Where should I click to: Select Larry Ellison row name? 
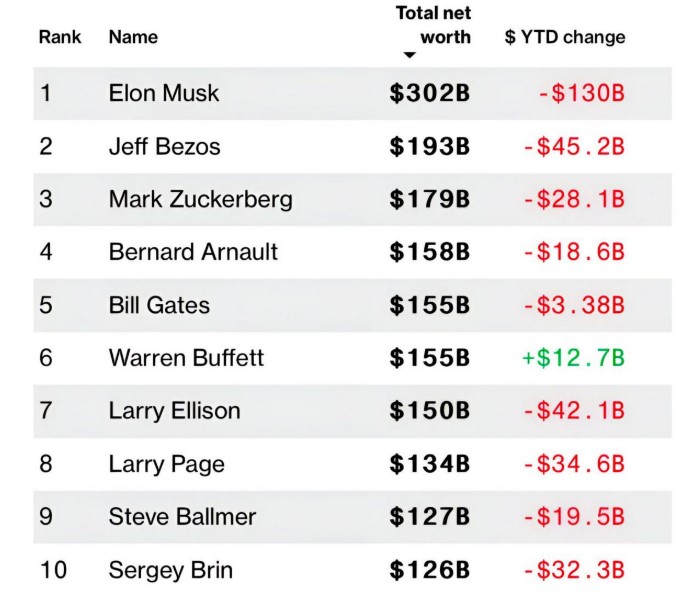tap(174, 411)
